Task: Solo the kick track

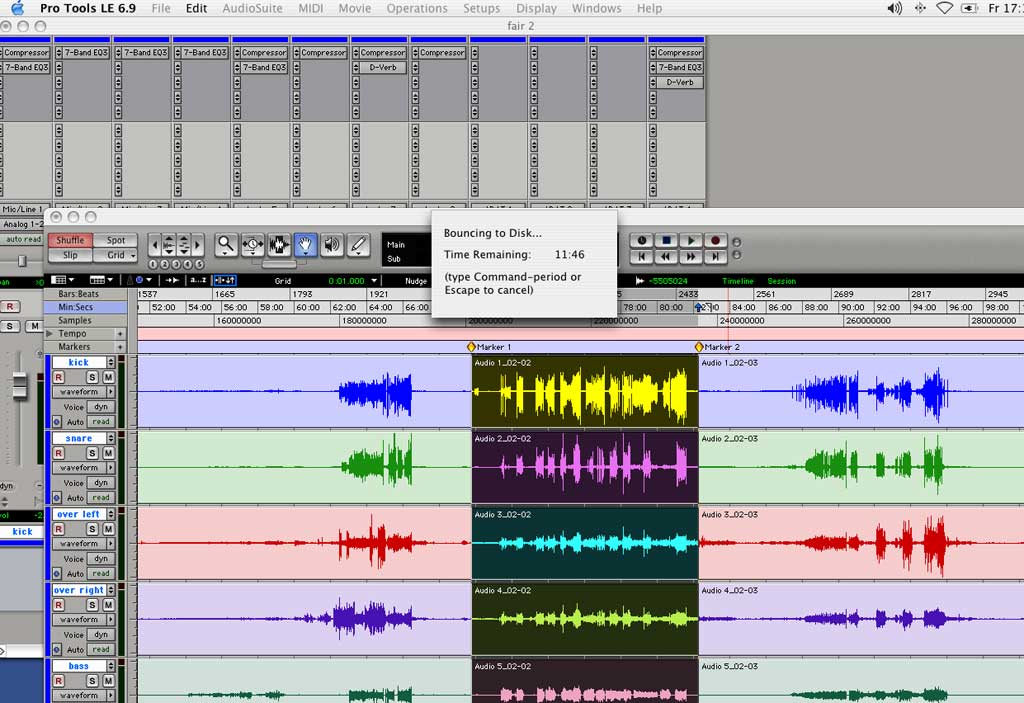Action: point(93,377)
